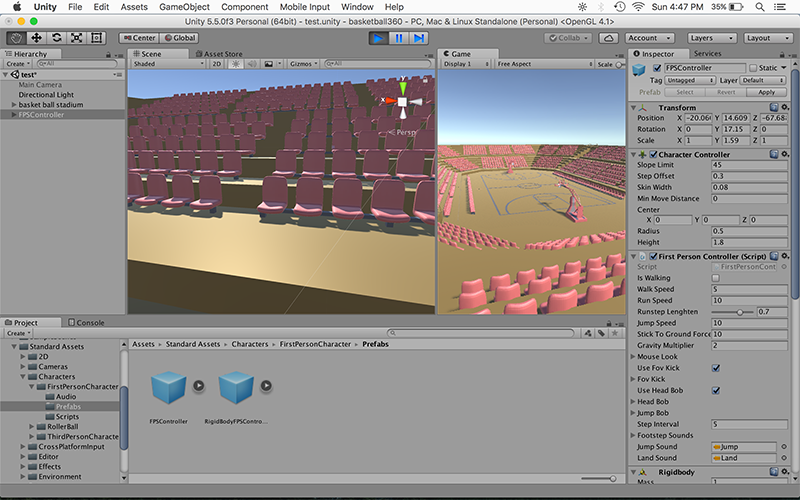Click the prefab Revert button
800x500 pixels.
[726, 92]
